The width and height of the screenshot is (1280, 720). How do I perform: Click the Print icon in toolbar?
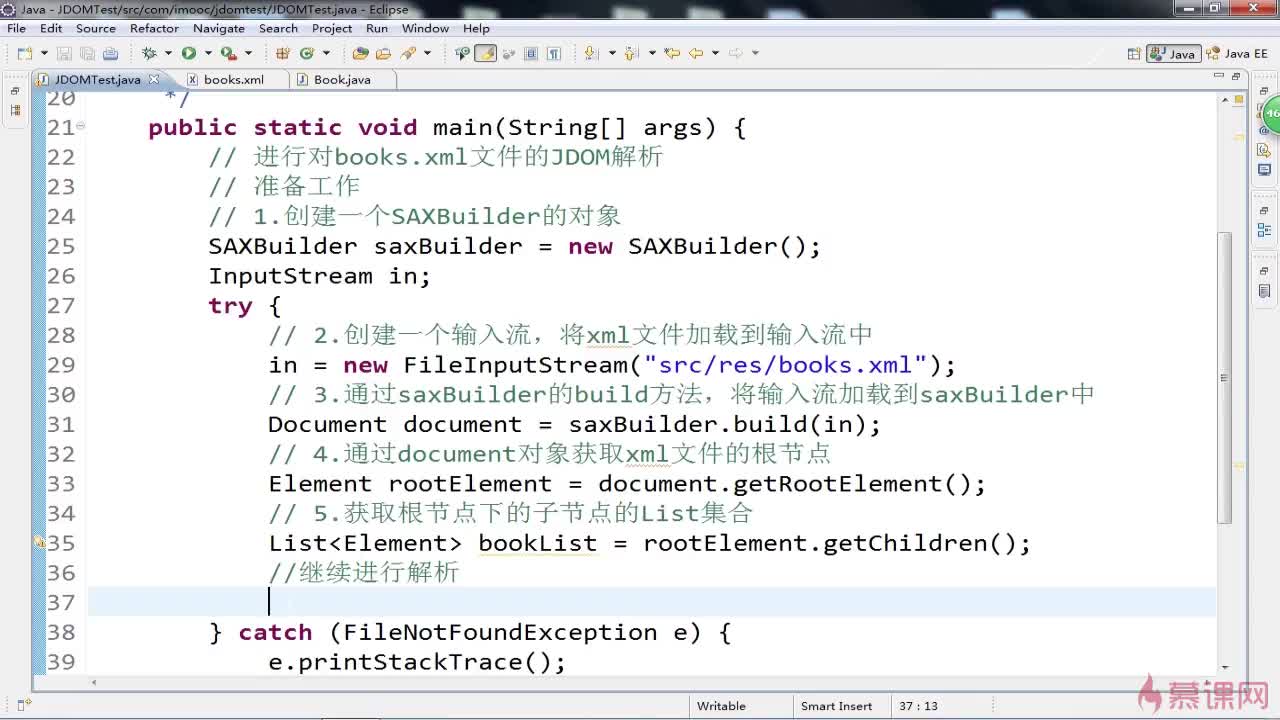coord(110,53)
